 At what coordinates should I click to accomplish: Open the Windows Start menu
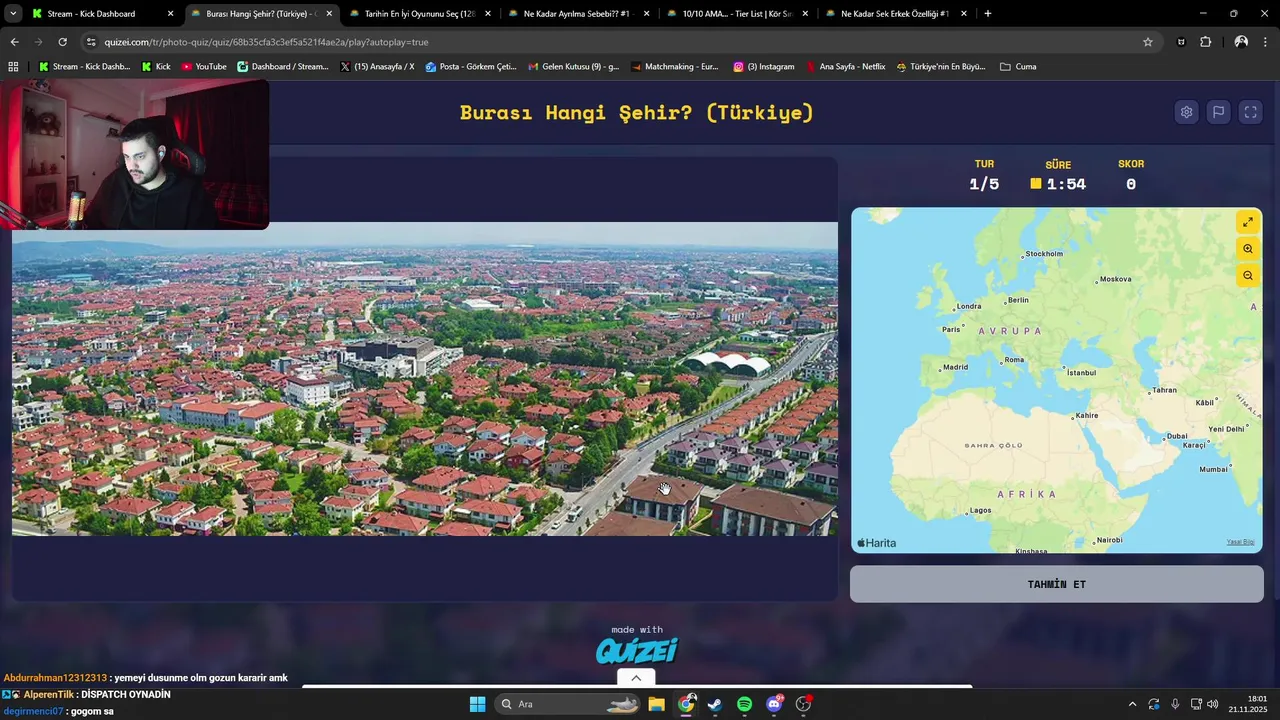[477, 704]
